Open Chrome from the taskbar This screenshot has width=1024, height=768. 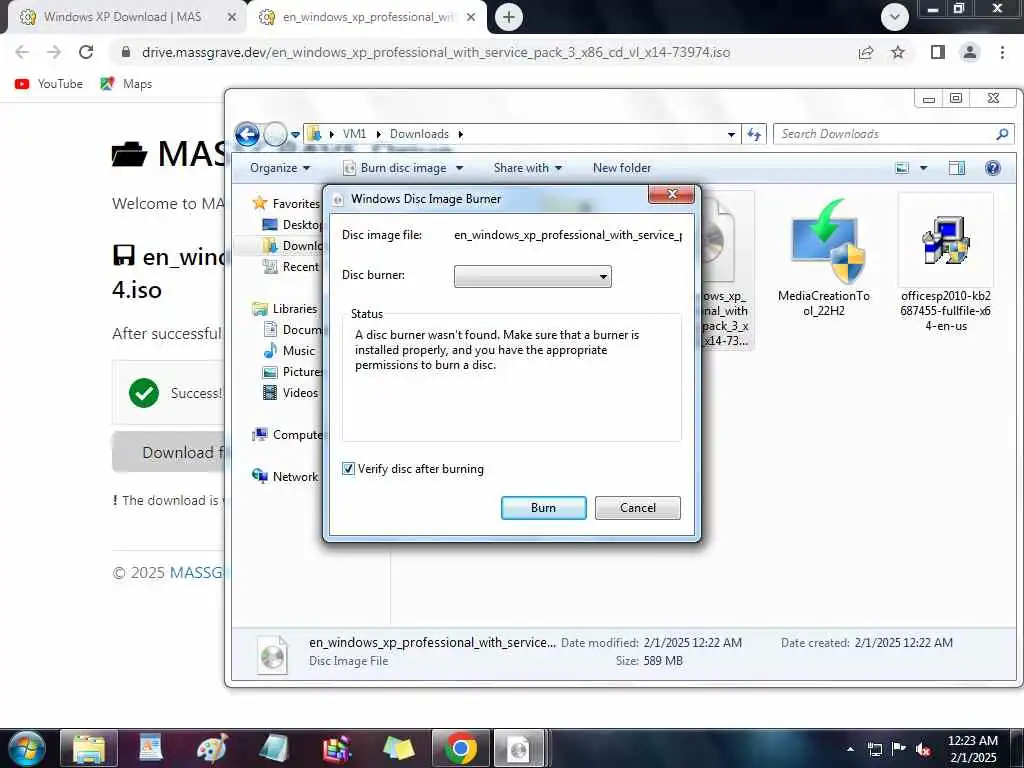pyautogui.click(x=460, y=748)
